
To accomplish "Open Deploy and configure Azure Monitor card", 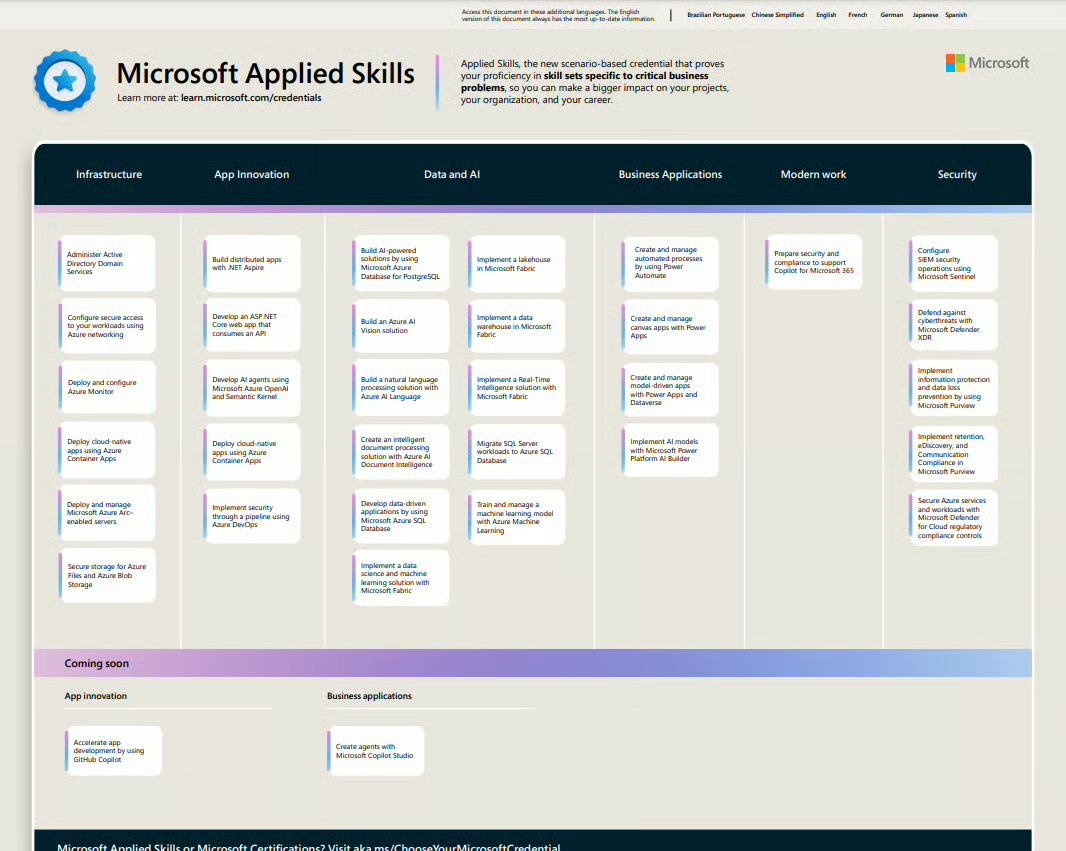I will coord(107,387).
